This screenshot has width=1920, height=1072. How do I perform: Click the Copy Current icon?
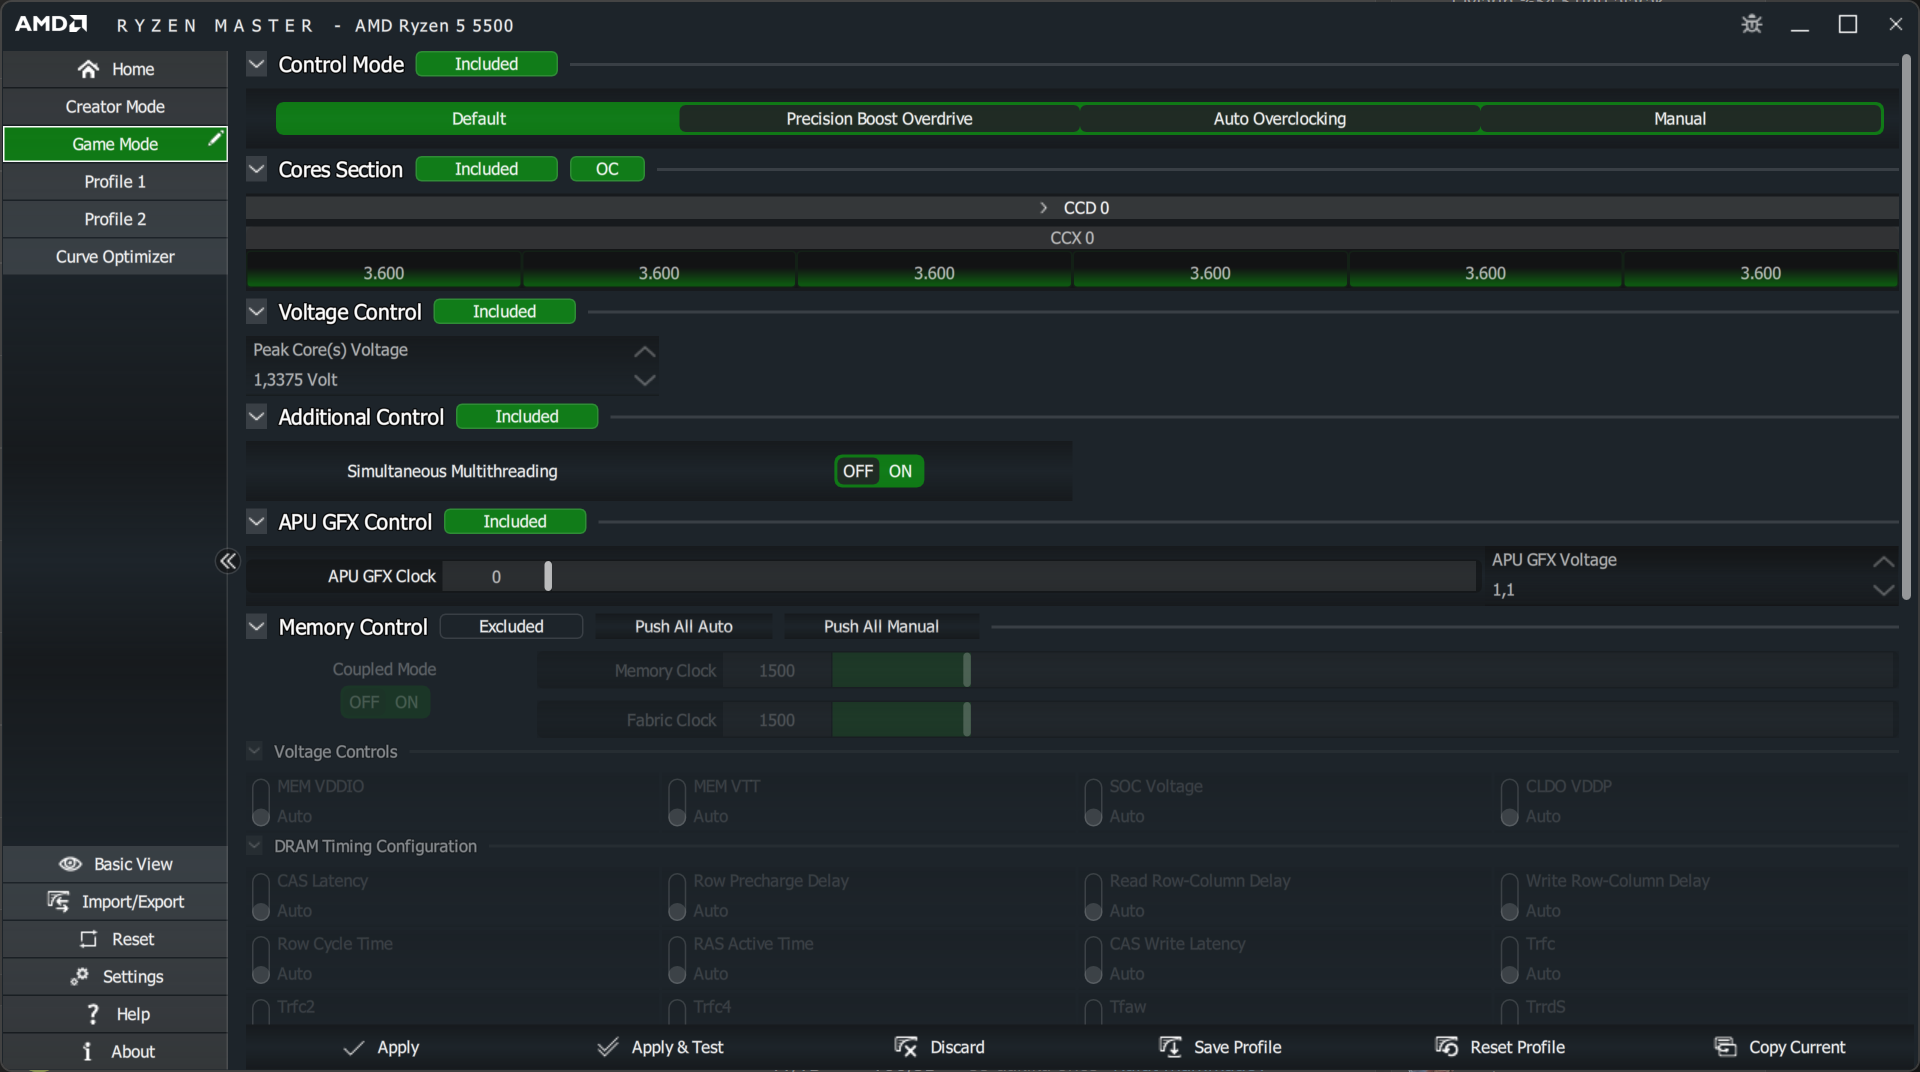[1725, 1047]
